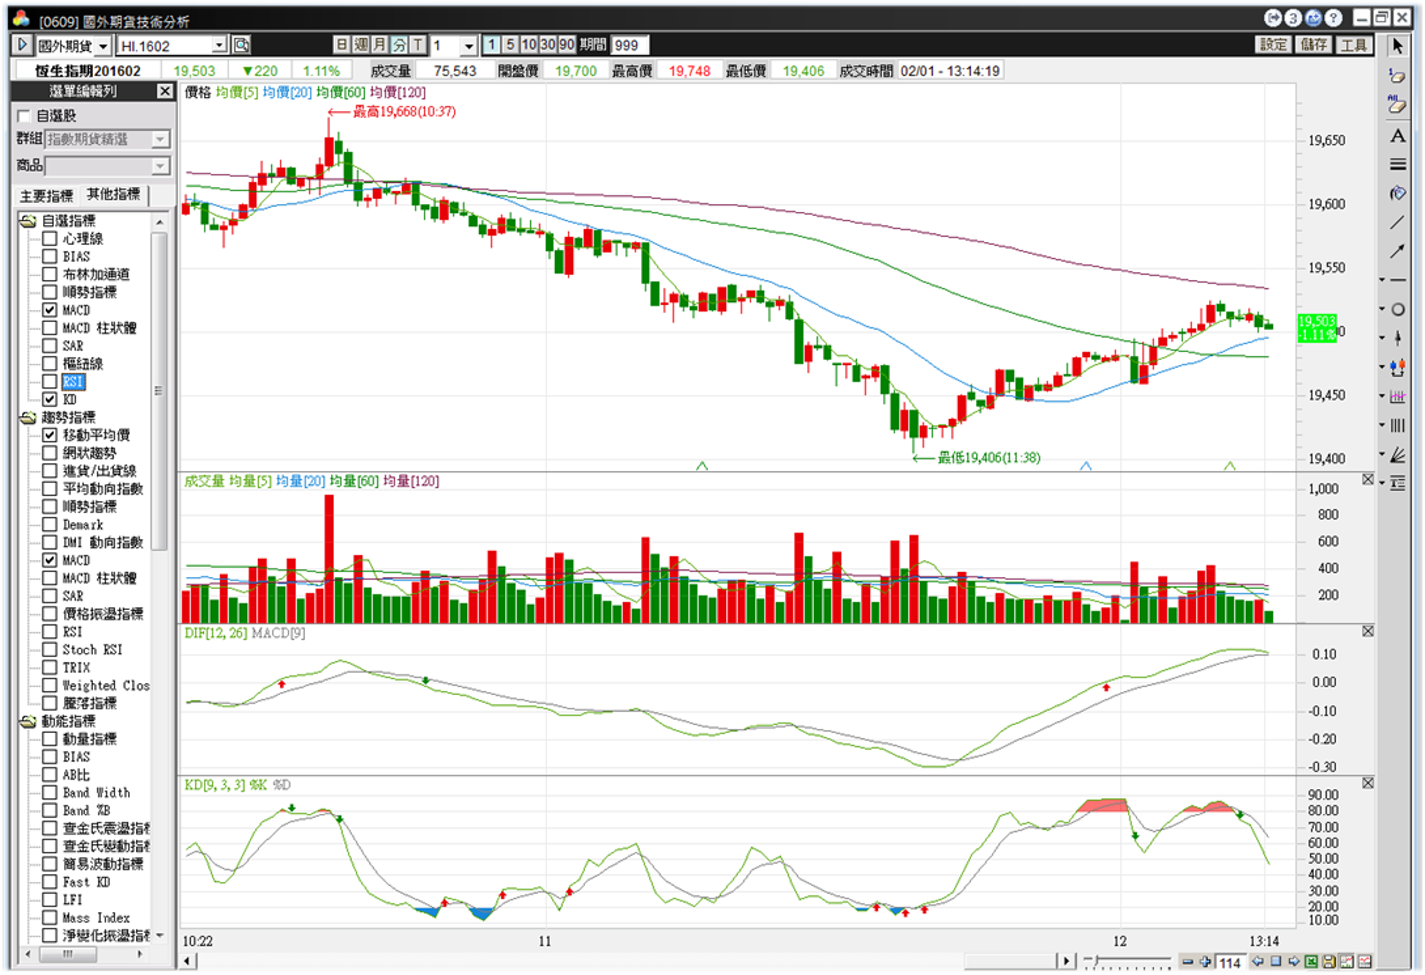The width and height of the screenshot is (1425, 975).
Task: Collapse the 自選指標 tree folder
Action: tap(27, 221)
